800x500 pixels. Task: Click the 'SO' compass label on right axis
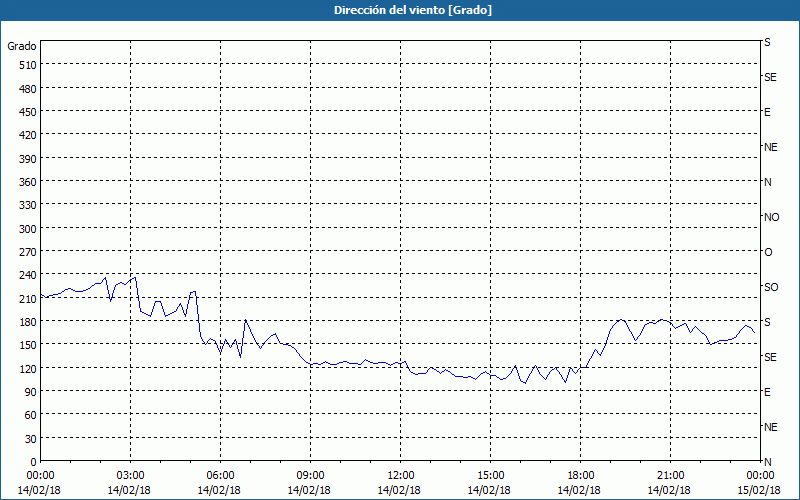[x=771, y=287]
